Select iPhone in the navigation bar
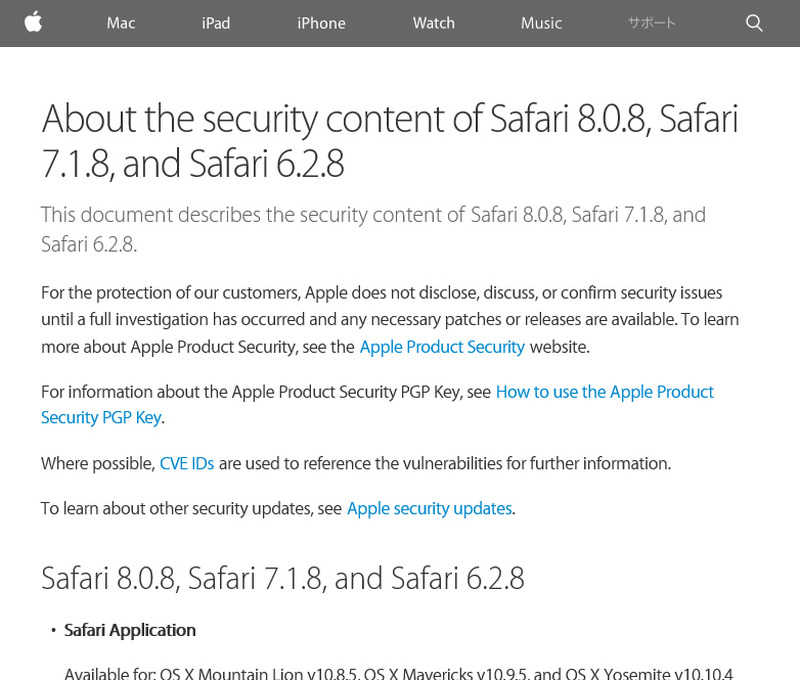Screen dimensions: 800x680 coord(321,23)
